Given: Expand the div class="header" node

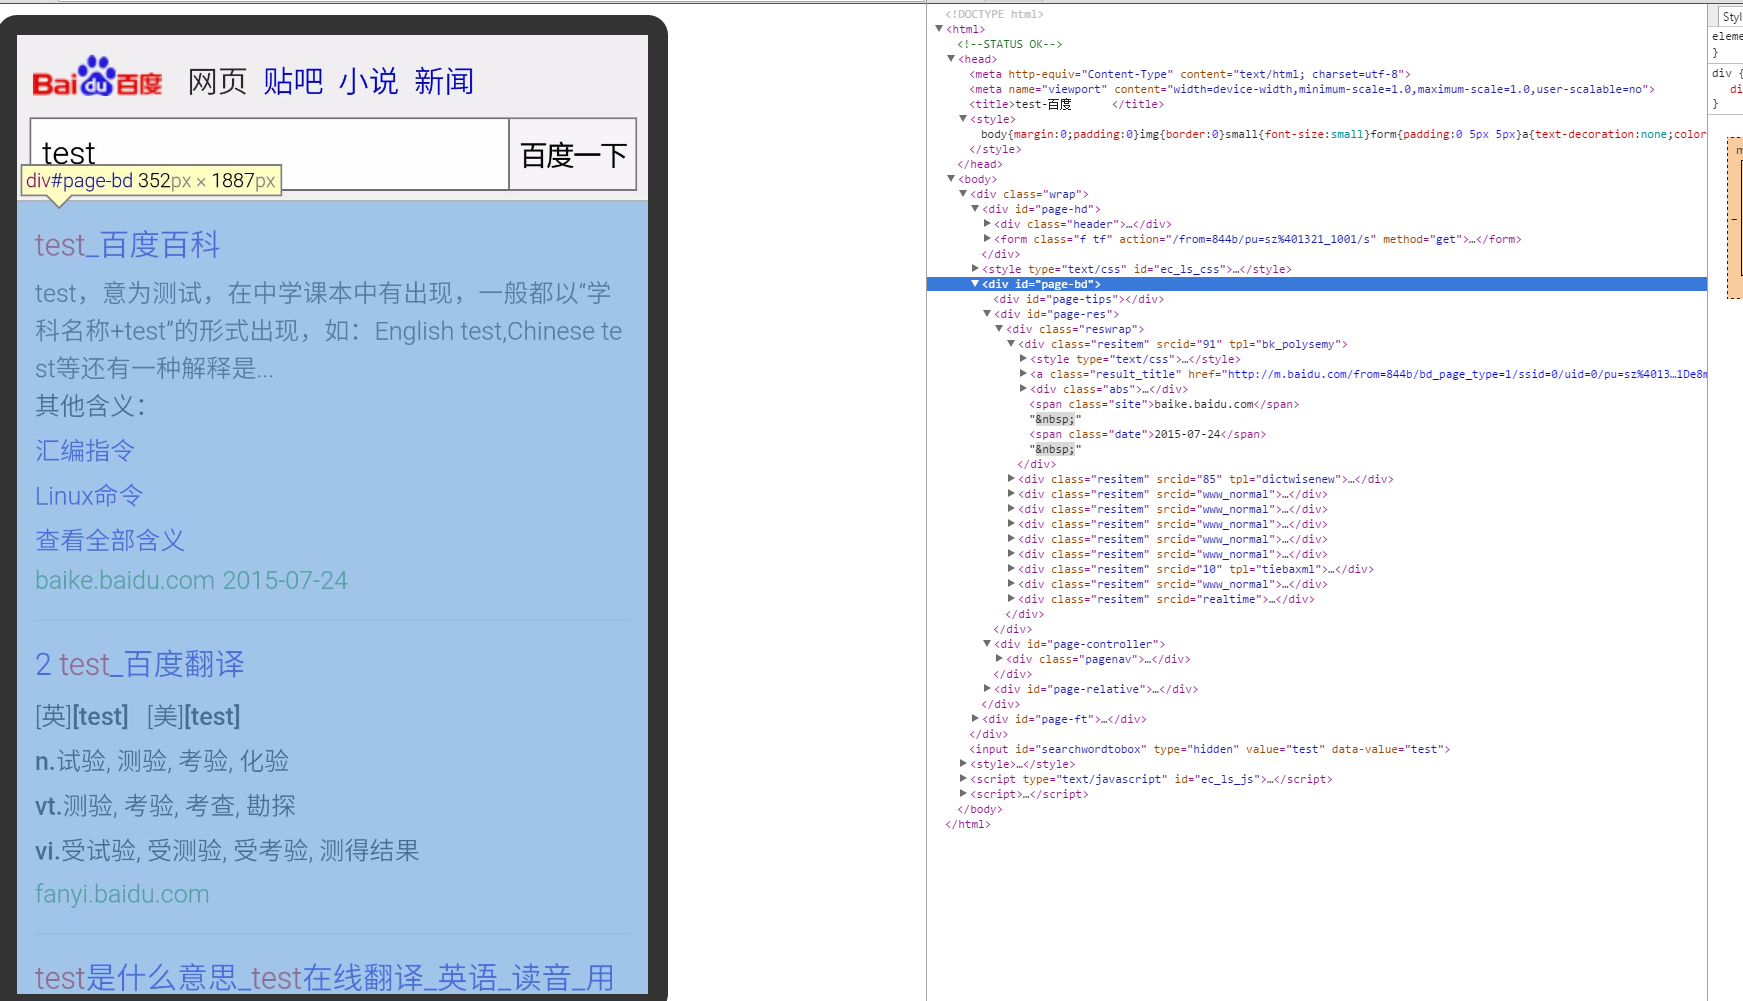Looking at the screenshot, I should (987, 224).
